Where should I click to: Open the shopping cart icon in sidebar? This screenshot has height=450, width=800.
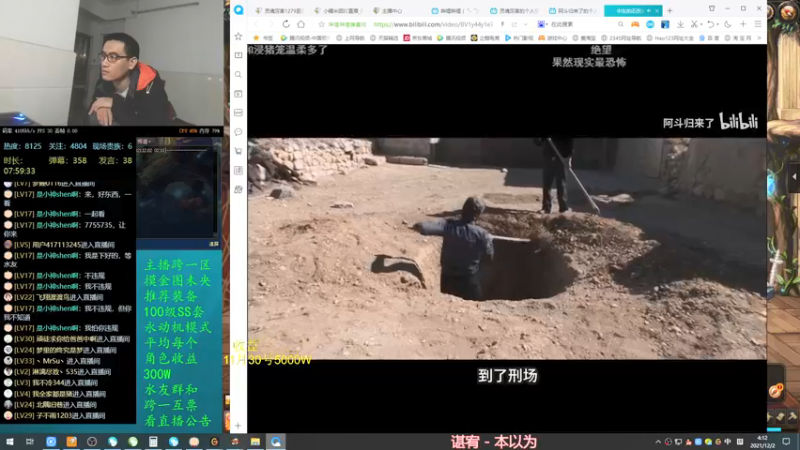tap(238, 151)
